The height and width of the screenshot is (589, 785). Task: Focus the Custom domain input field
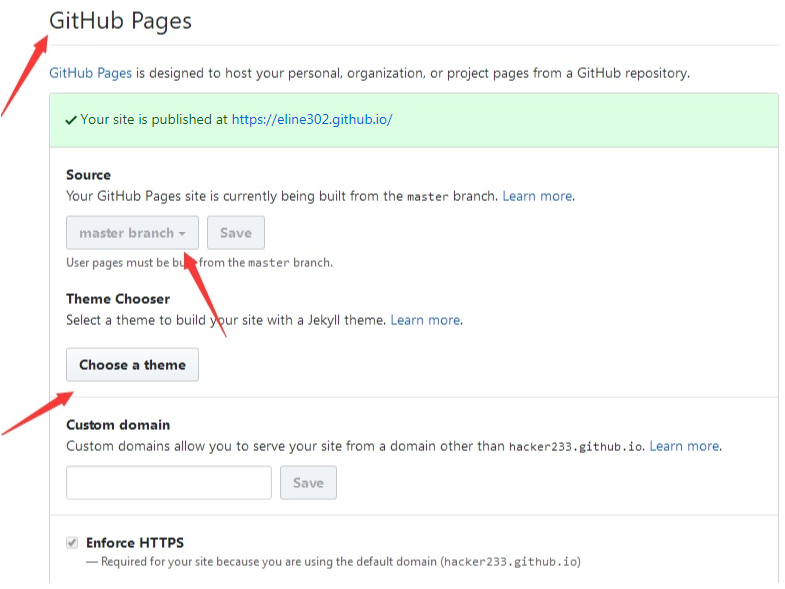click(x=169, y=483)
